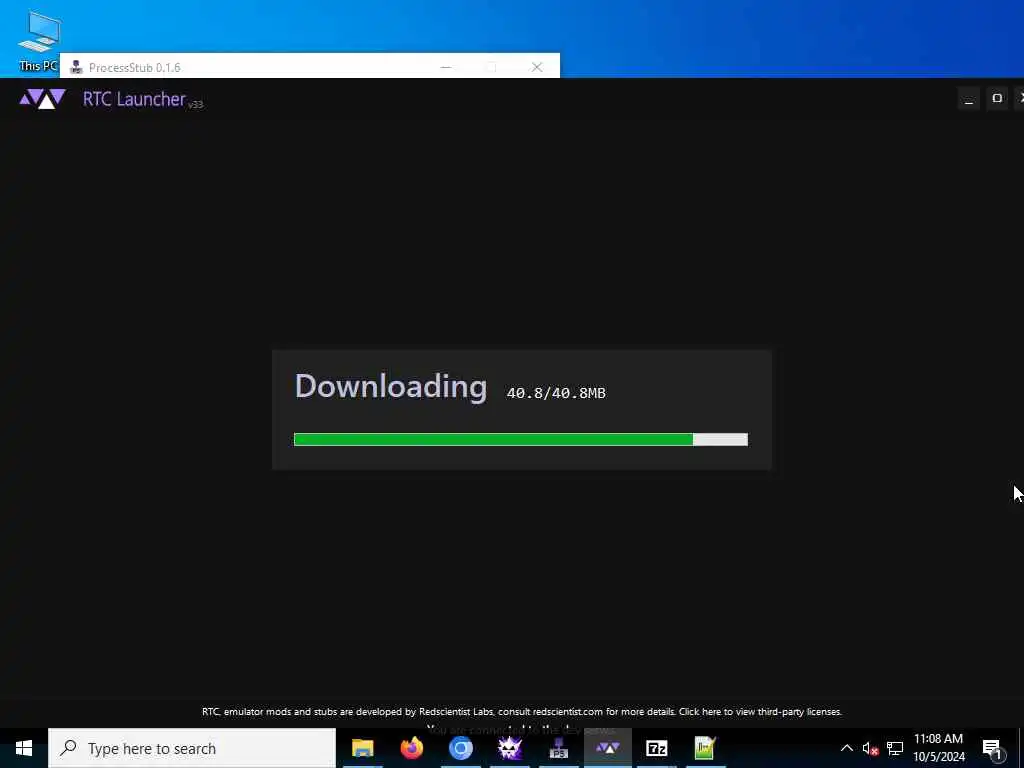Maximize the RTC Launcher window
The width and height of the screenshot is (1024, 768).
997,99
